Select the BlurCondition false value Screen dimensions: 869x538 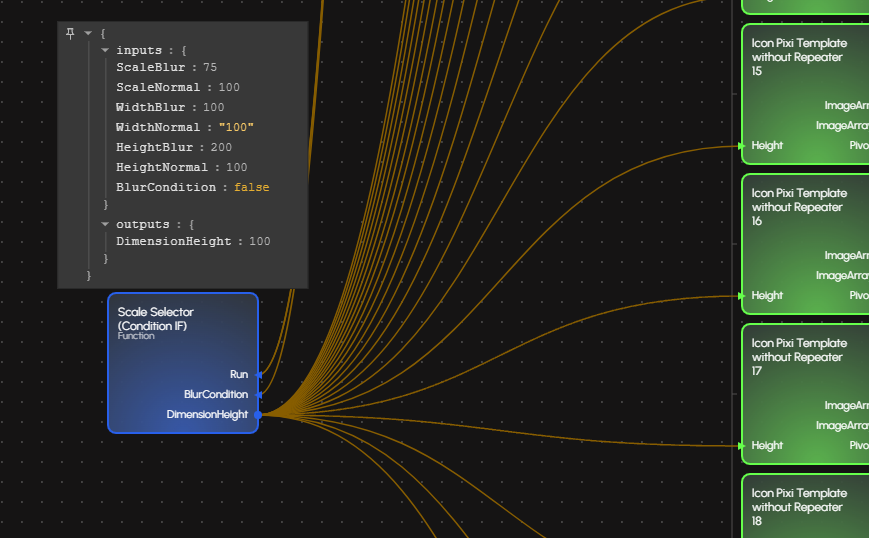pyautogui.click(x=252, y=187)
